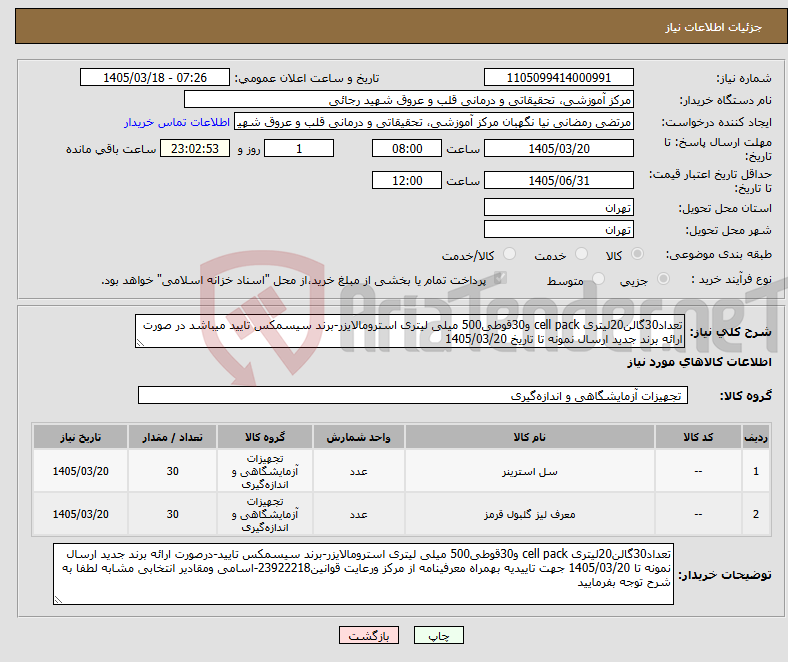Click the جزئیات اطلاعات نیاز page title

tap(714, 27)
